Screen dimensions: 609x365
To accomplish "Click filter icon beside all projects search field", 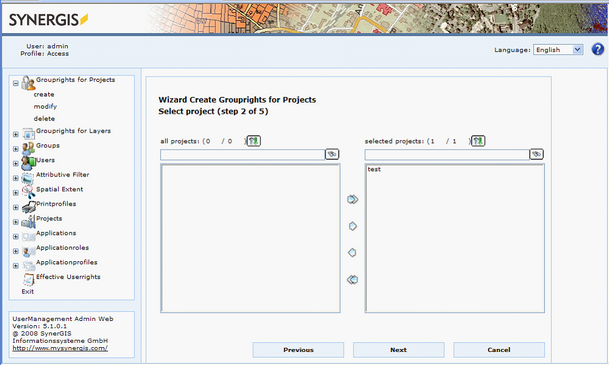I will click(x=332, y=154).
